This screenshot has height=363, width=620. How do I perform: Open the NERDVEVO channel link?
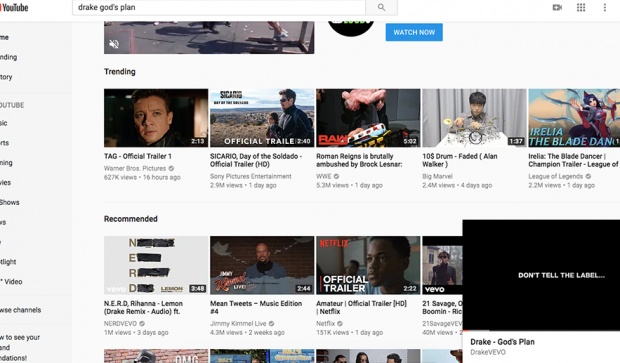coord(120,323)
